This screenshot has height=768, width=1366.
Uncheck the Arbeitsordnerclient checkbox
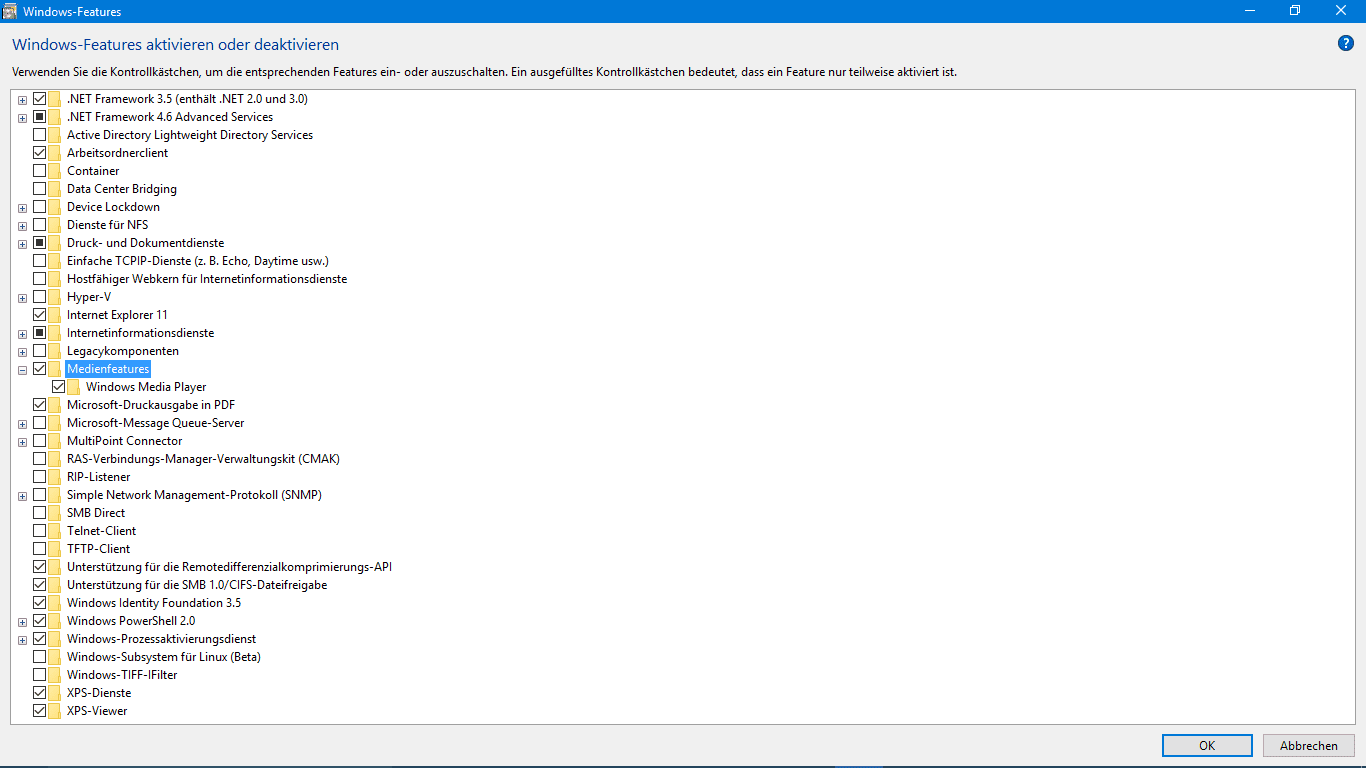[40, 153]
